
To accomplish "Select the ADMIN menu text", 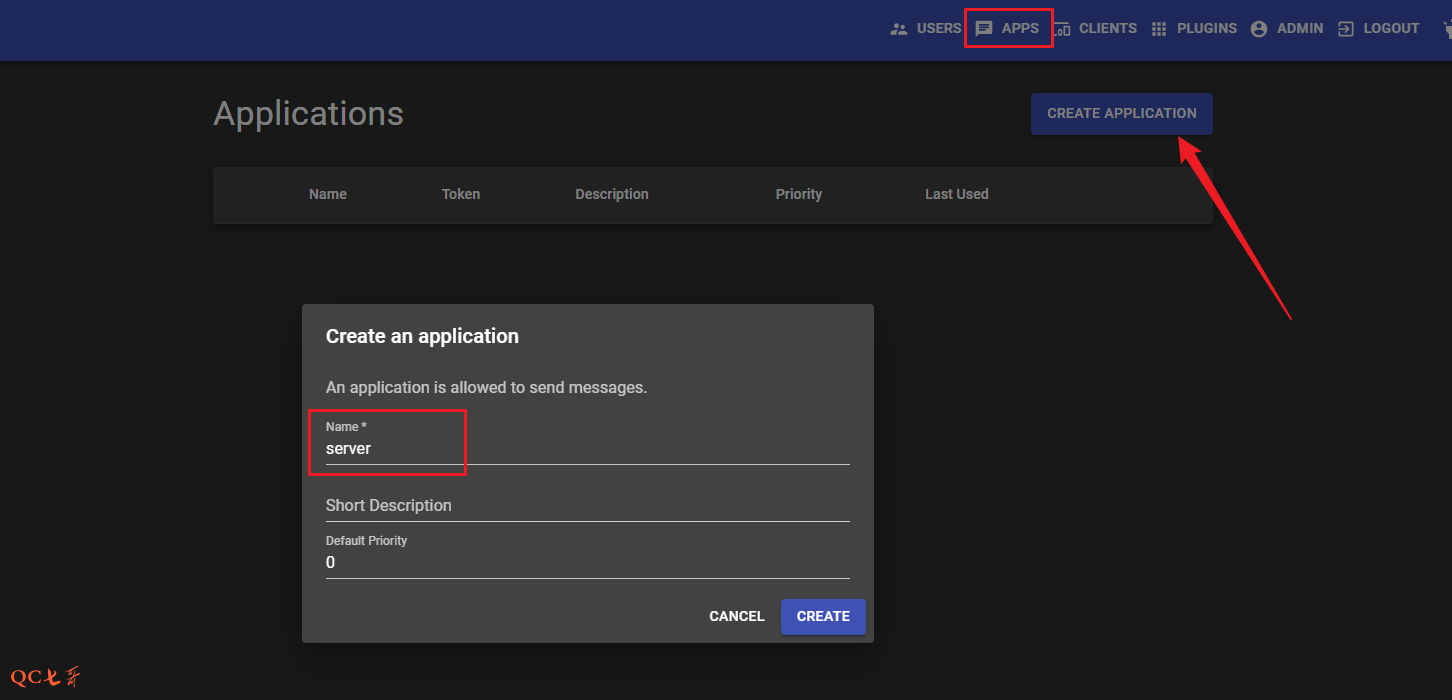I will point(1299,29).
